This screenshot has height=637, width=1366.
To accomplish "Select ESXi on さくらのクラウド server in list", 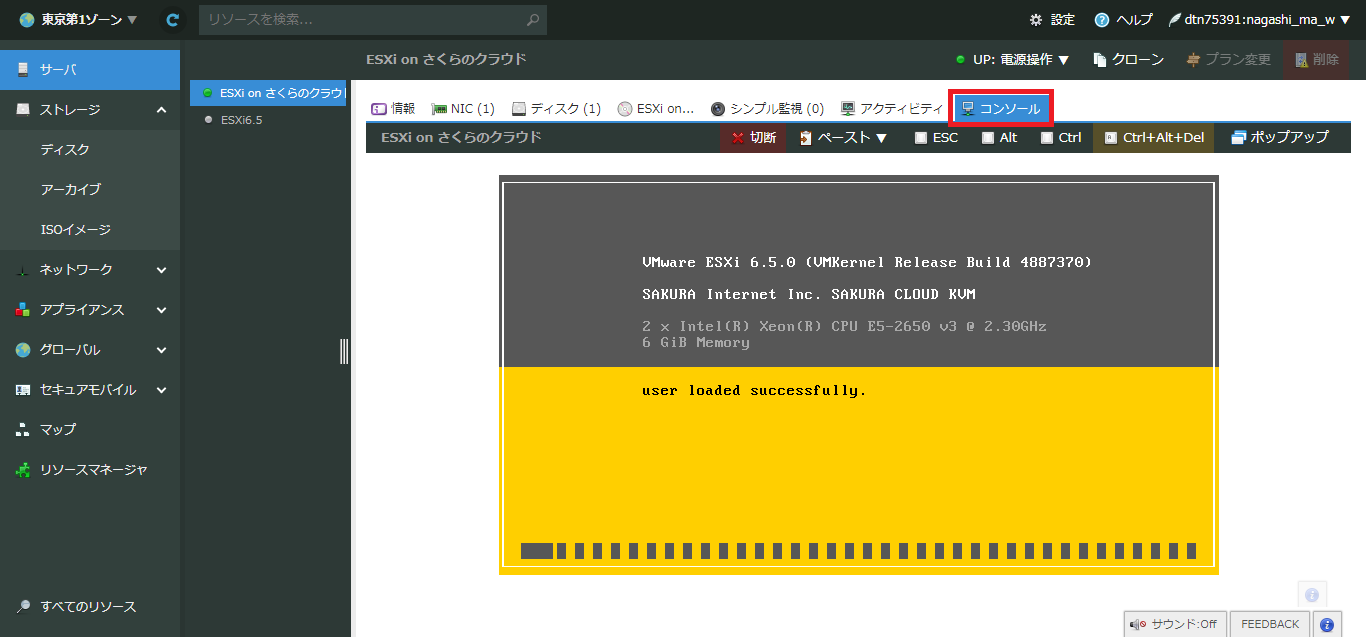I will pos(268,93).
